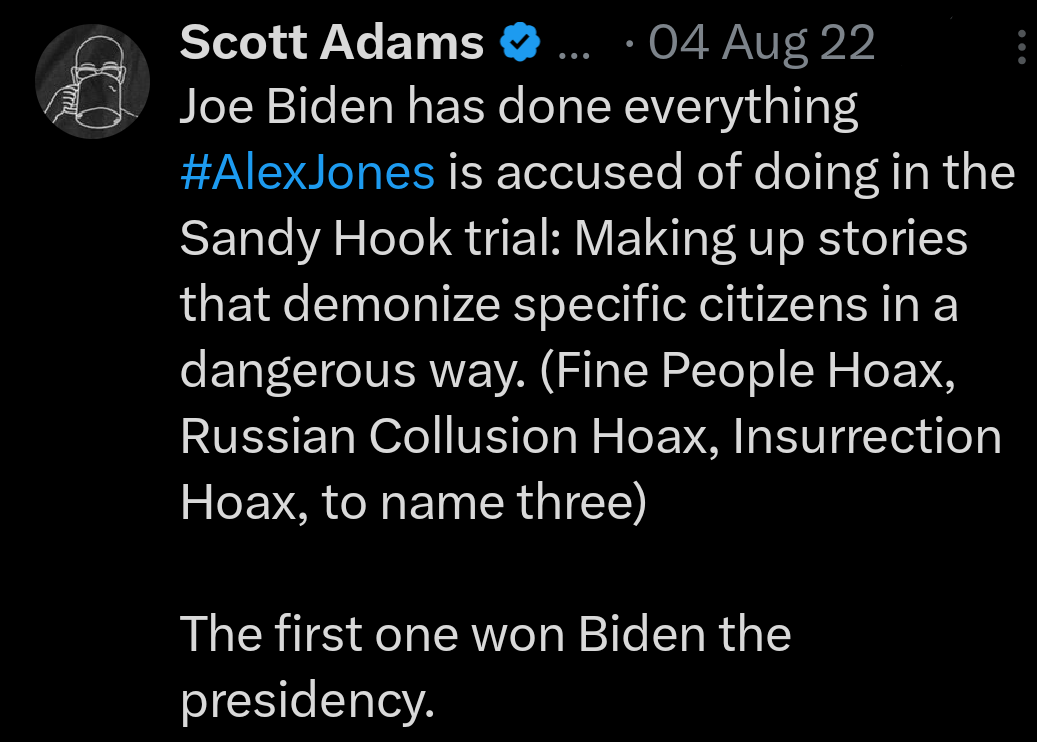Viewport: 1037px width, 742px height.
Task: Click the profile picture showing the cartoon drawing
Action: pyautogui.click(x=92, y=80)
